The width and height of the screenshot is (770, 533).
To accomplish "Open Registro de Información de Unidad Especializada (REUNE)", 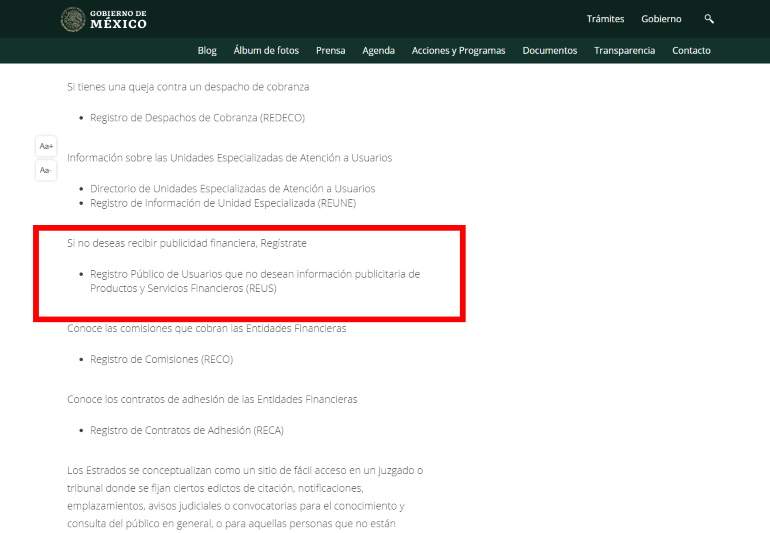I will 223,203.
